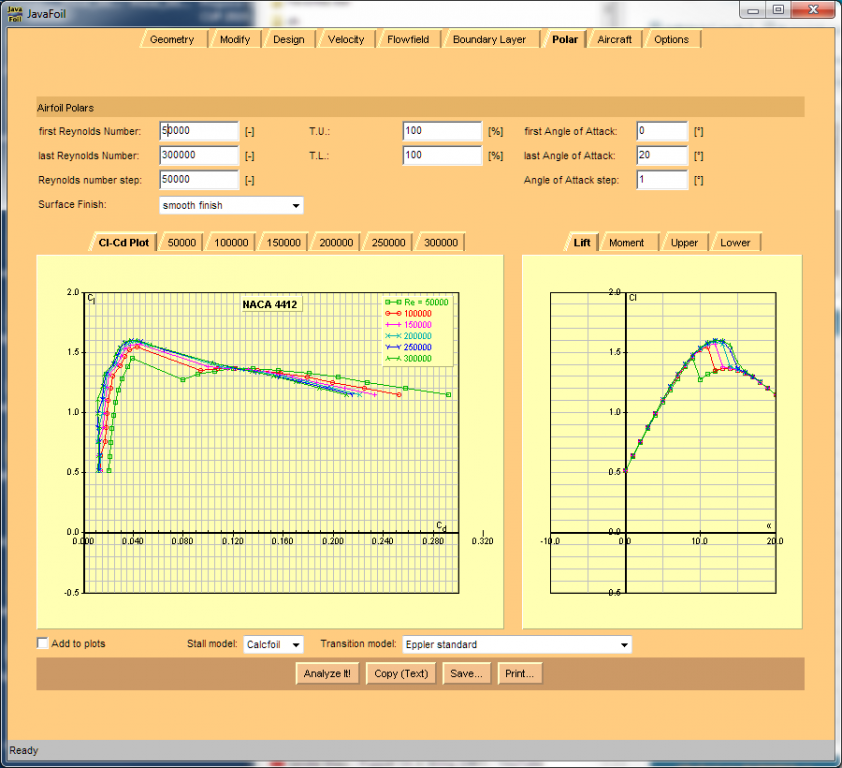Click the first Reynolds Number input field
Screen dimensions: 842x768
tap(198, 131)
